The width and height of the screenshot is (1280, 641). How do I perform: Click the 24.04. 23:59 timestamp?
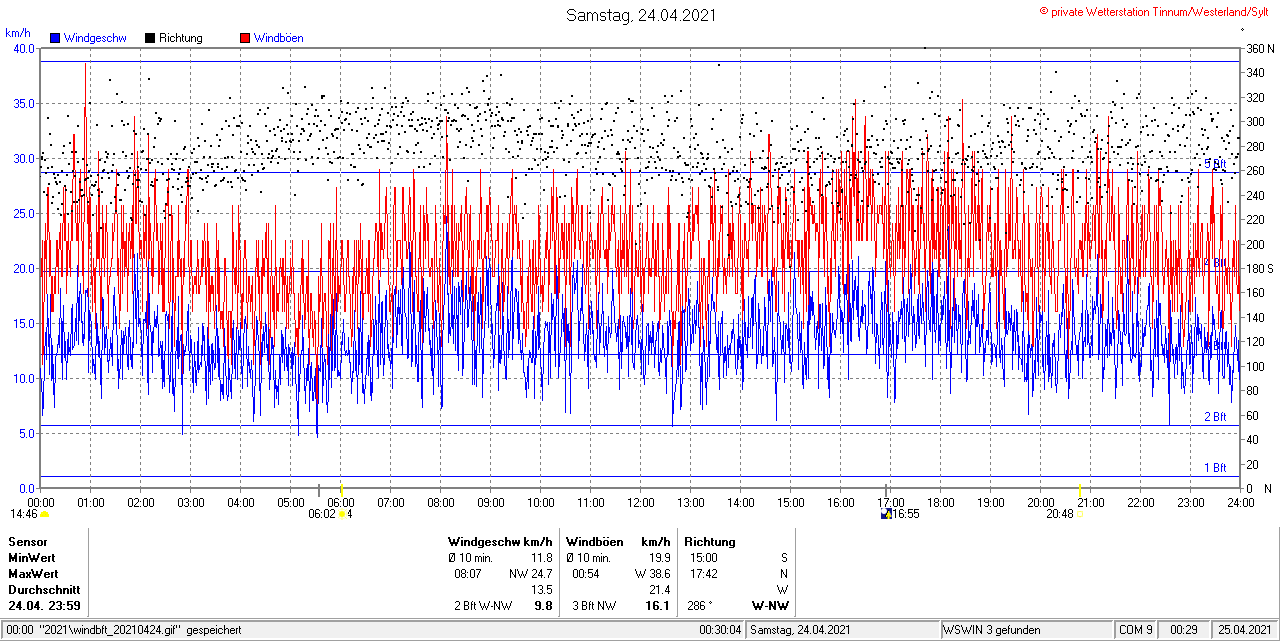(44, 606)
